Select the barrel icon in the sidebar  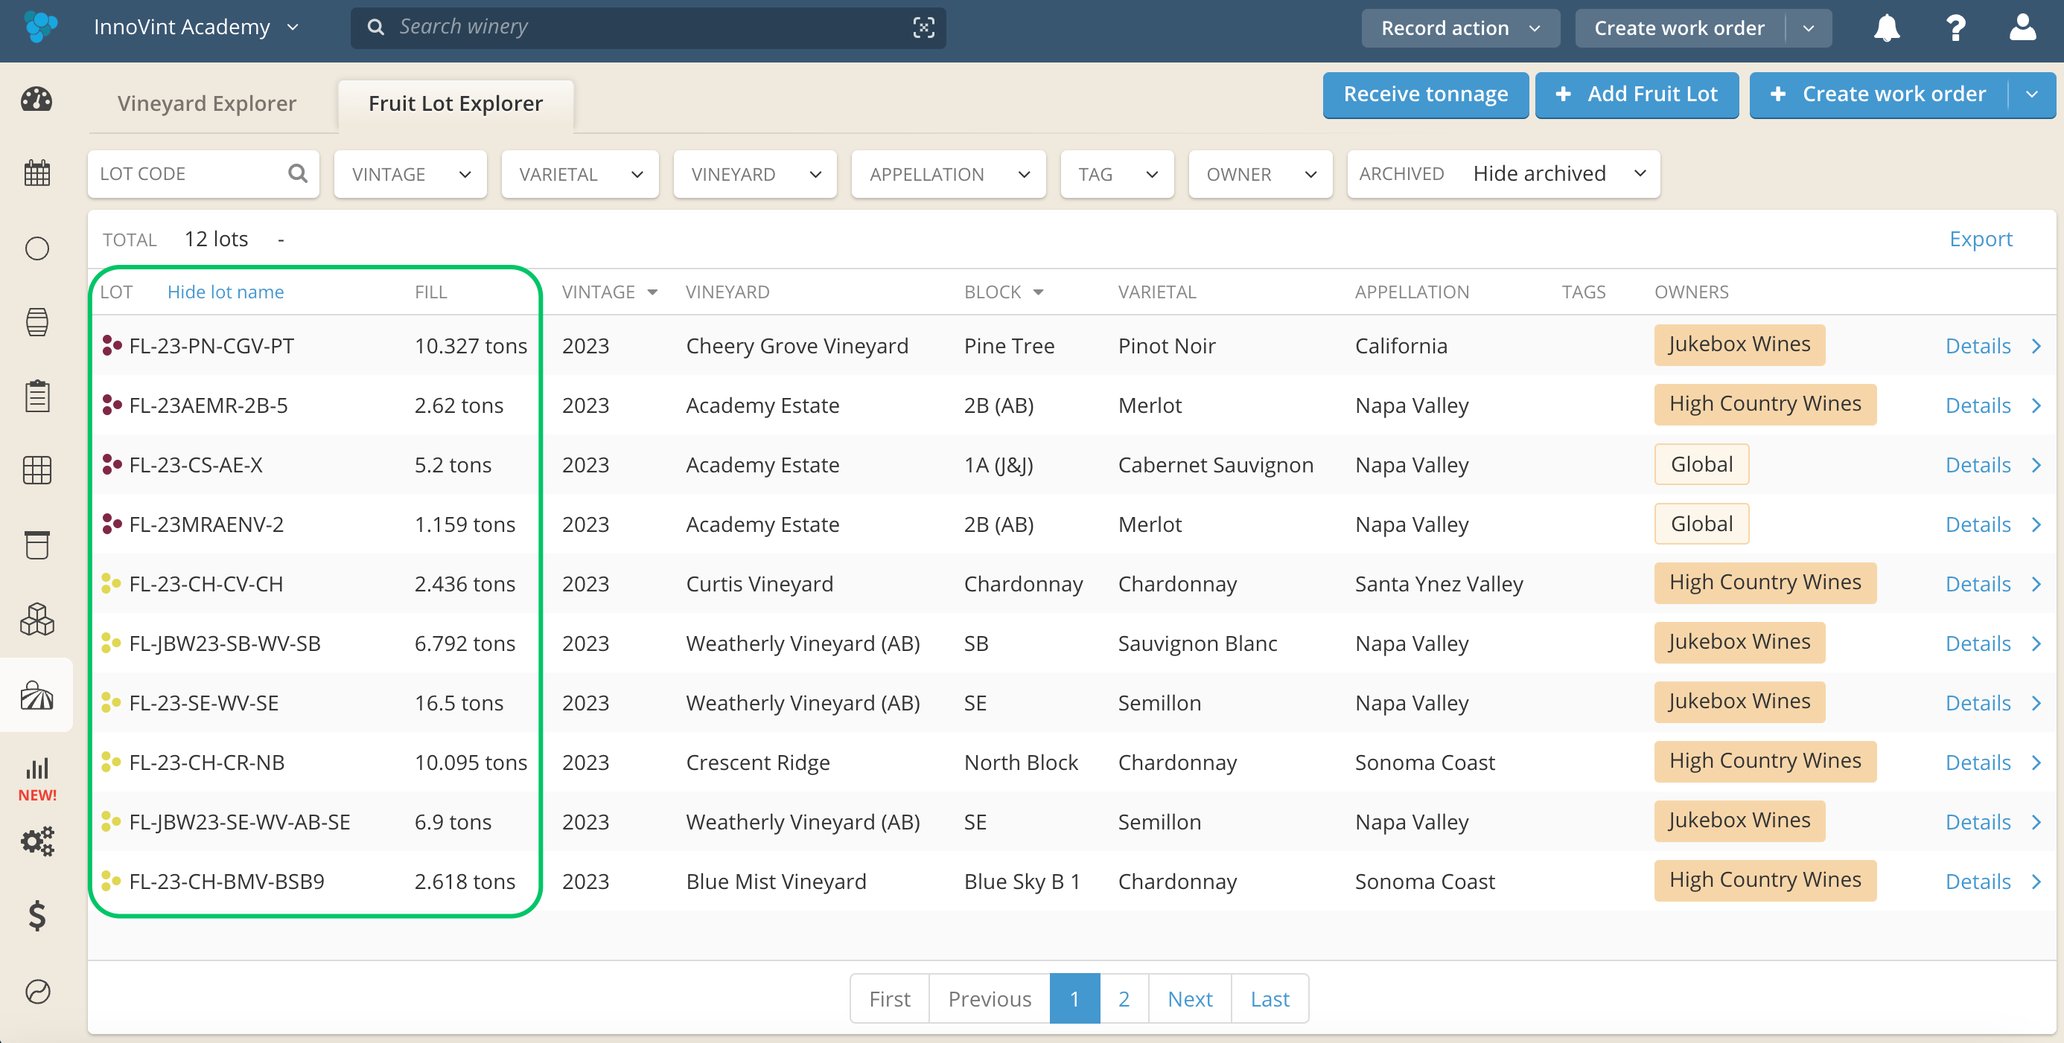pyautogui.click(x=37, y=322)
